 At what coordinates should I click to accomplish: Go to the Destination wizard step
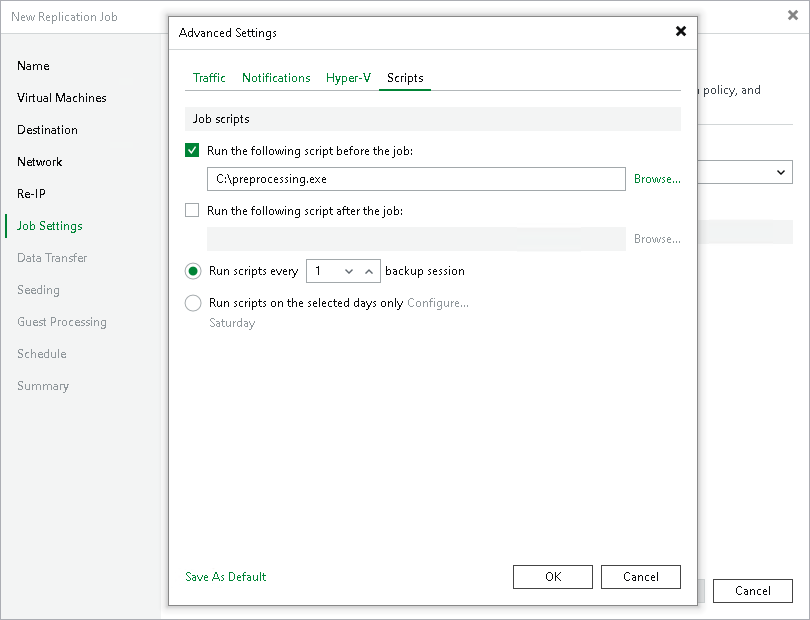click(x=47, y=130)
